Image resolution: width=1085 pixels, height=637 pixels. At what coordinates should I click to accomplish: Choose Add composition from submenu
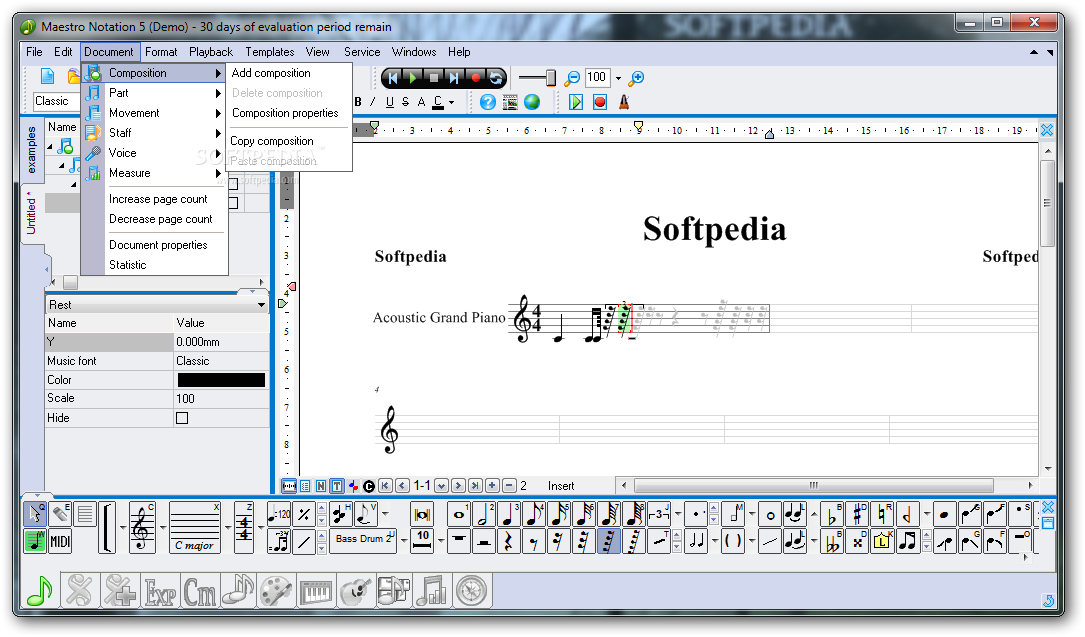pyautogui.click(x=289, y=73)
